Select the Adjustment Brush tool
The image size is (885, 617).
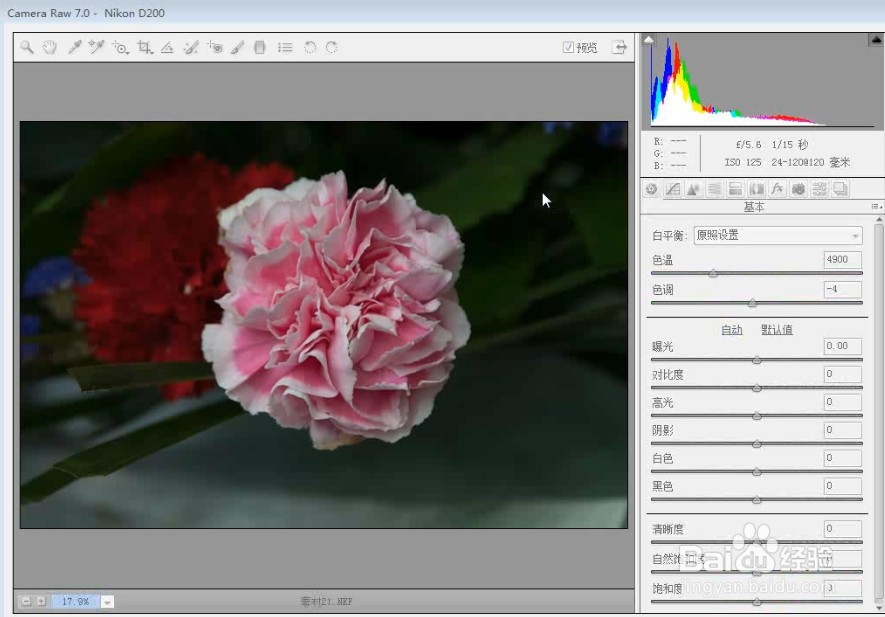pyautogui.click(x=237, y=47)
